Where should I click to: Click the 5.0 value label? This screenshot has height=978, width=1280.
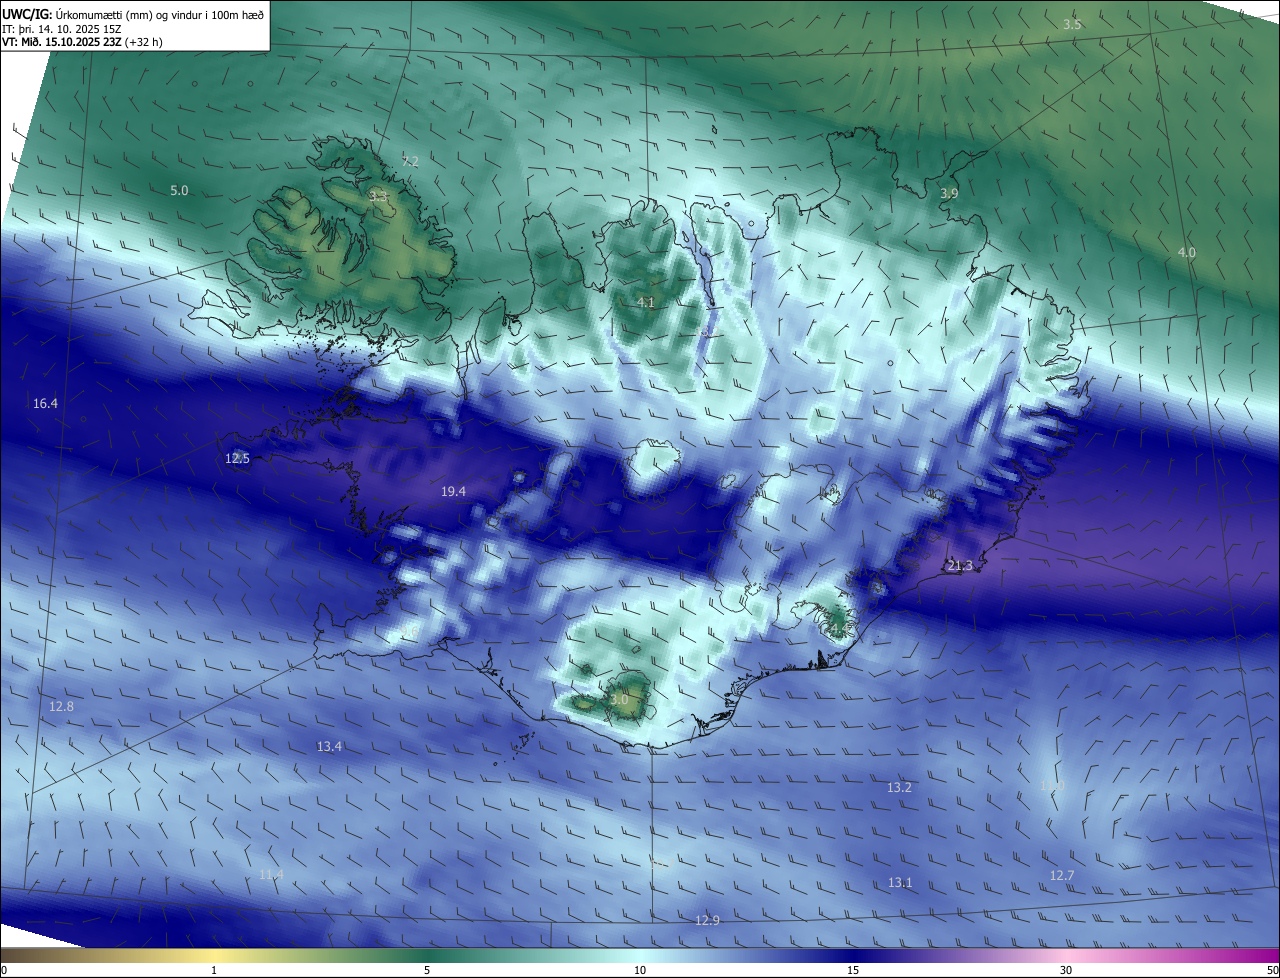(179, 190)
